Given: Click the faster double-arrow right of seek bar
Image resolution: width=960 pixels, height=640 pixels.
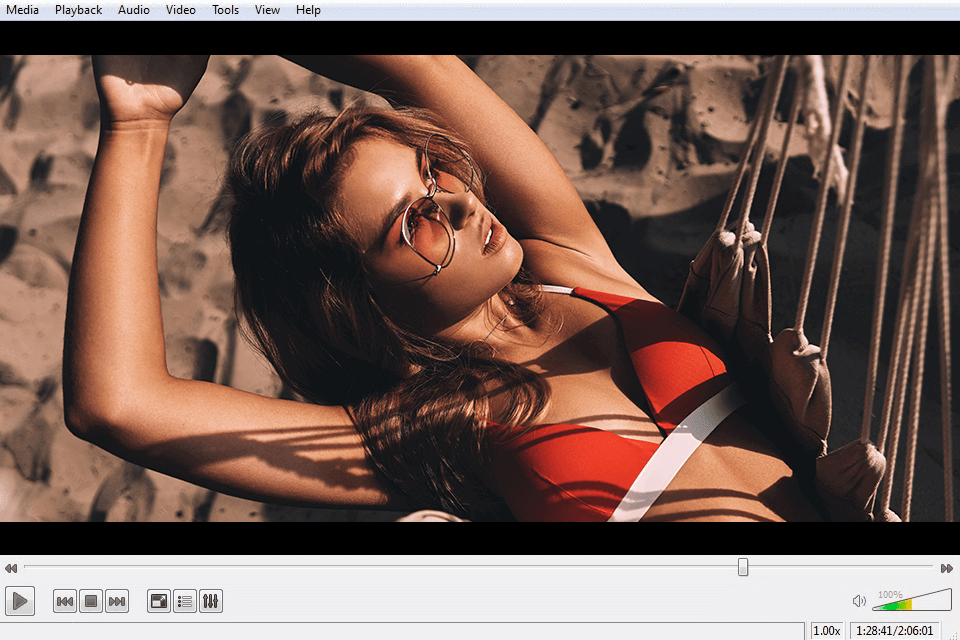Looking at the screenshot, I should 947,568.
